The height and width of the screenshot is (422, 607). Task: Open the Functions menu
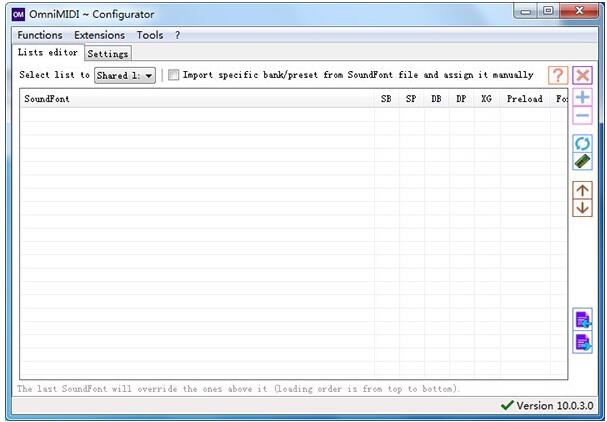(x=39, y=35)
